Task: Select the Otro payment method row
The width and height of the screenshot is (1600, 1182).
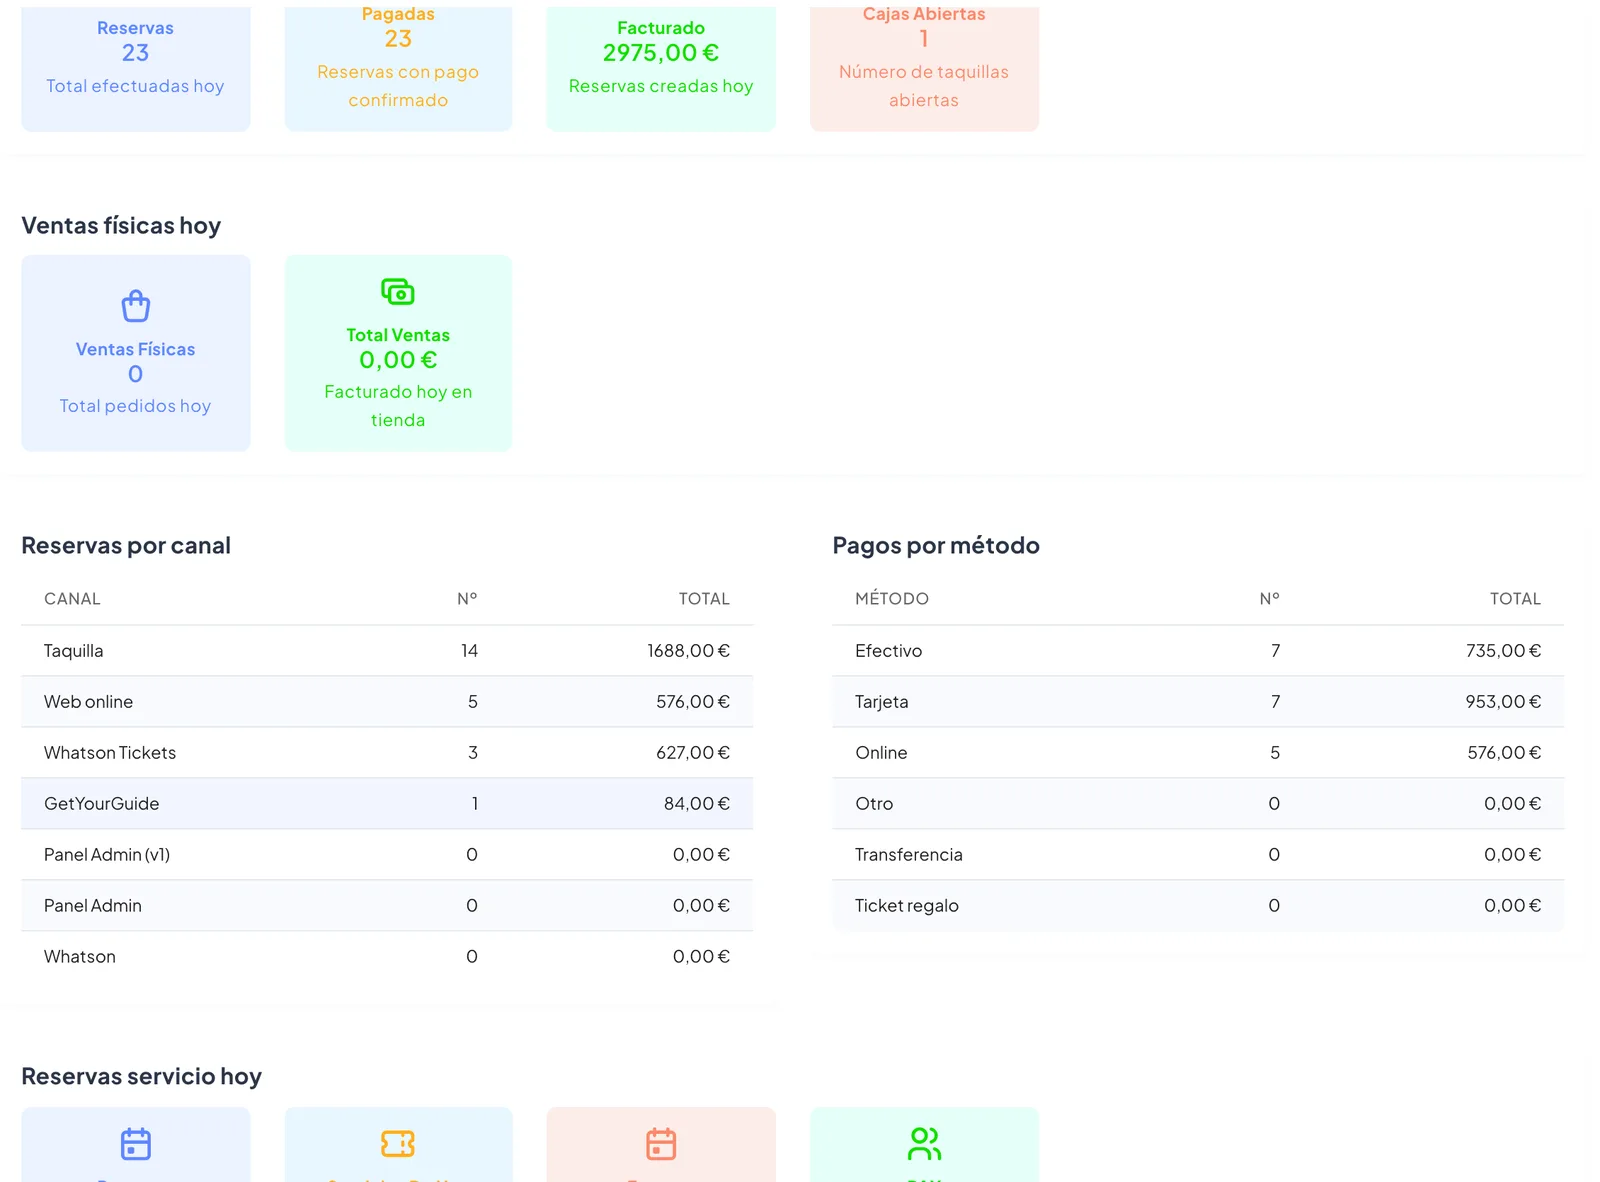Action: [1198, 804]
